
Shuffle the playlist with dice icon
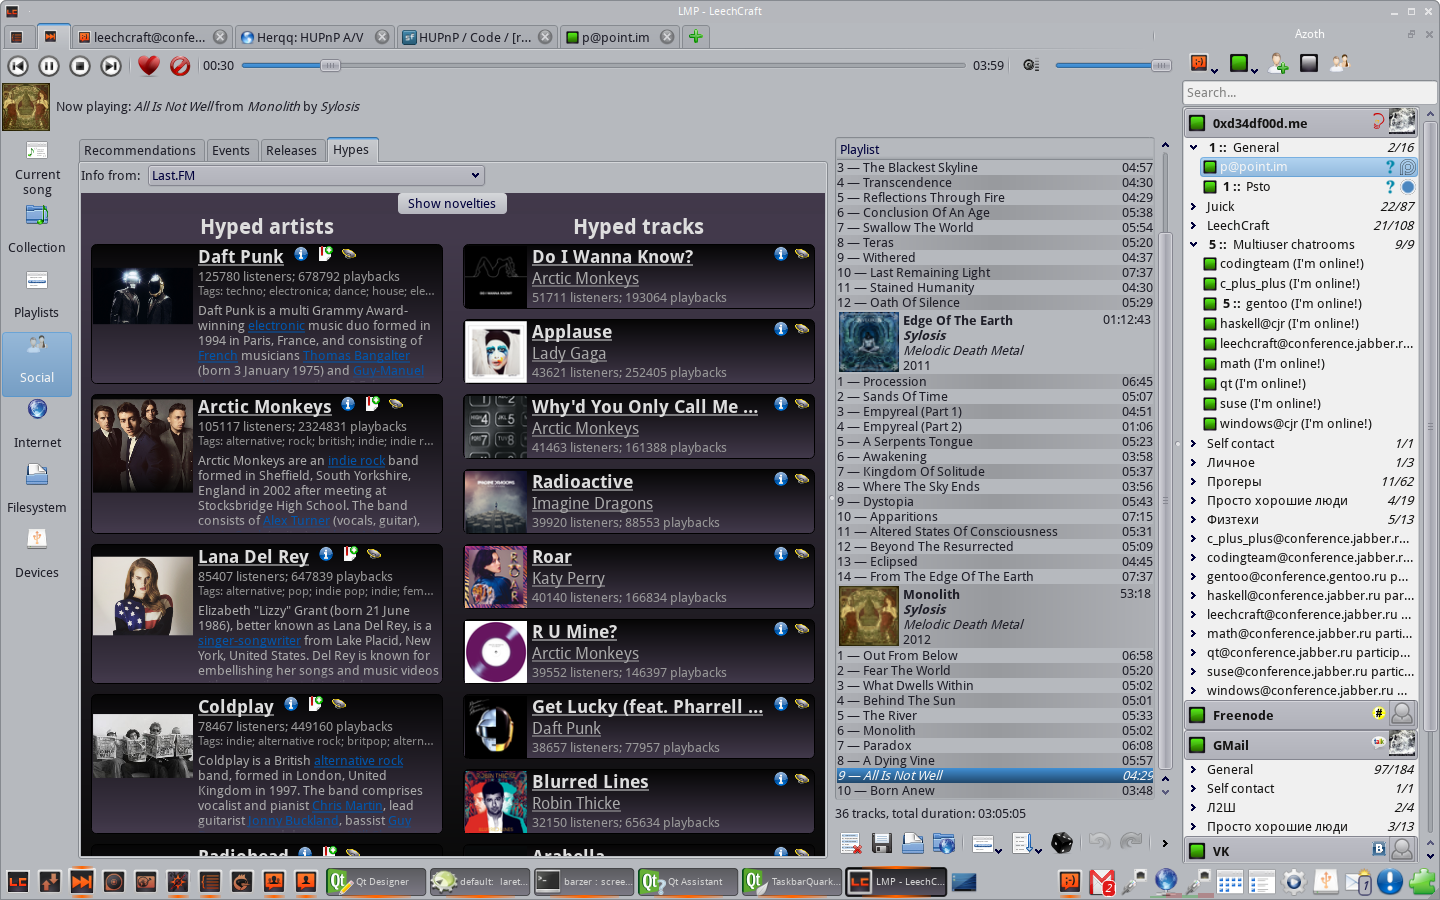(1062, 844)
